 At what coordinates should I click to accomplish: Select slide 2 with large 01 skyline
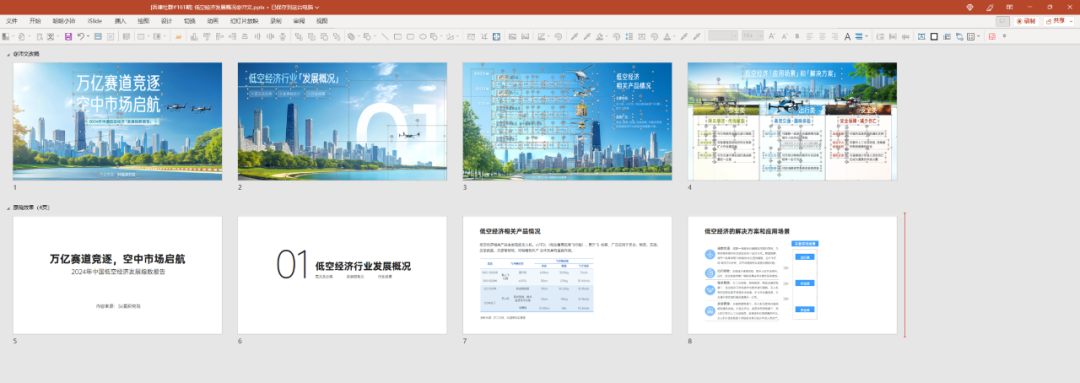[342, 121]
